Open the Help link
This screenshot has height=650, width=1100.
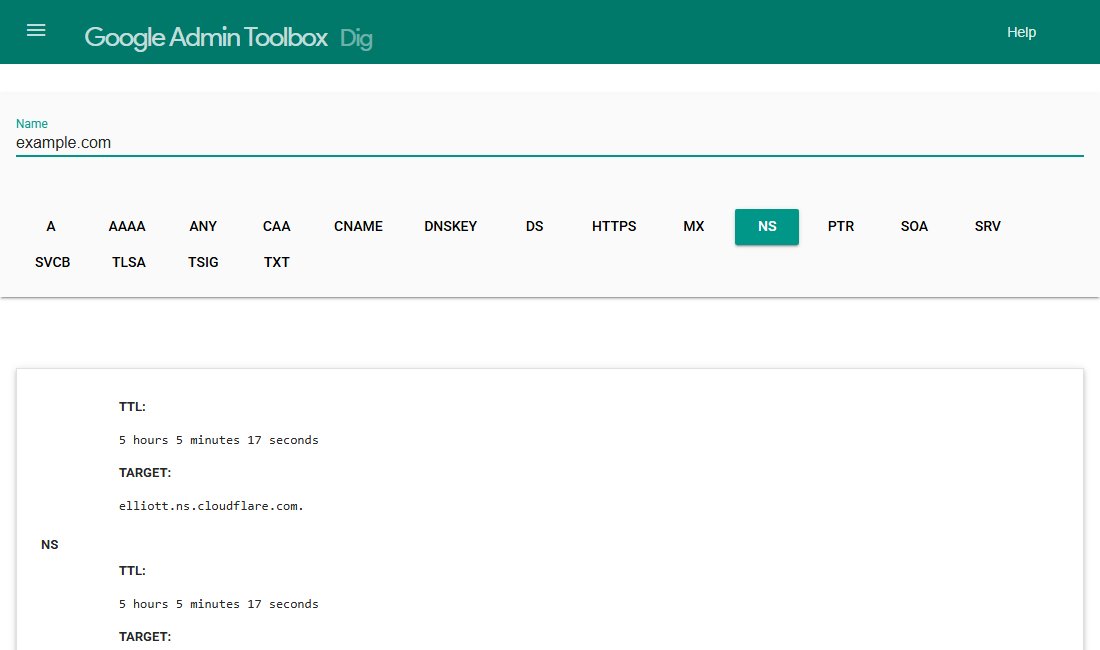tap(1021, 32)
